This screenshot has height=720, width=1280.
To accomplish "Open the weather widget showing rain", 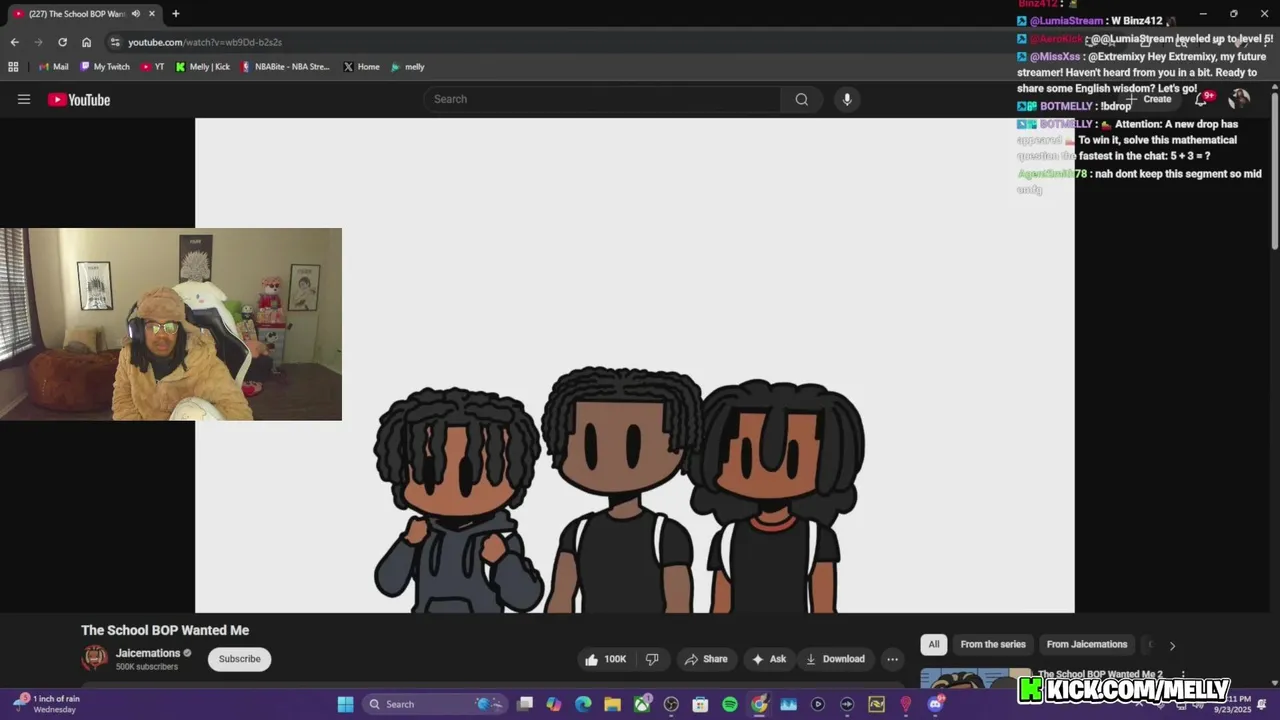I will point(46,704).
